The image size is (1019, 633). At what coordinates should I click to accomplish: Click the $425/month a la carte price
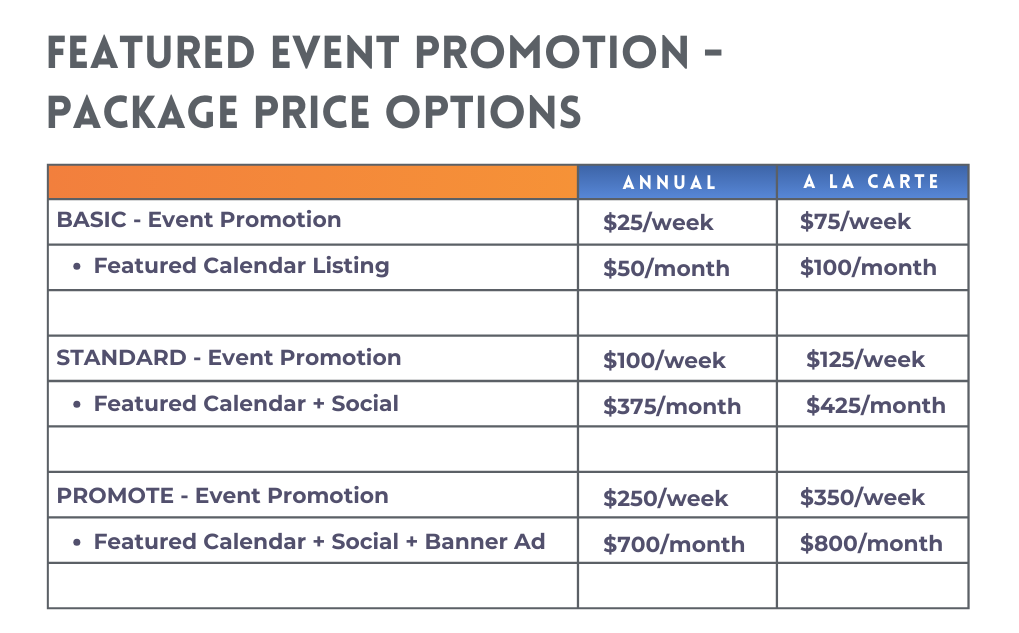(875, 406)
